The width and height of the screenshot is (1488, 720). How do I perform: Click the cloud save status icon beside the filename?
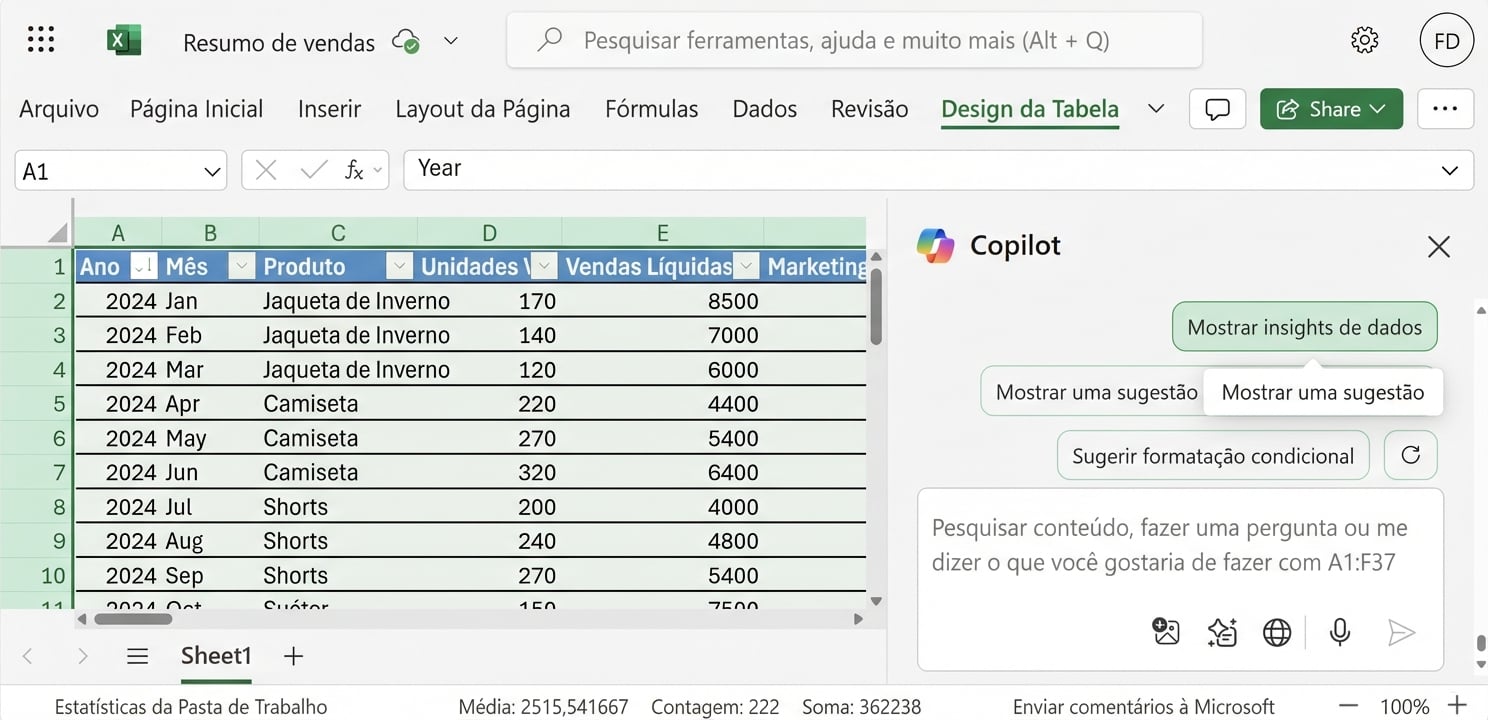point(405,42)
